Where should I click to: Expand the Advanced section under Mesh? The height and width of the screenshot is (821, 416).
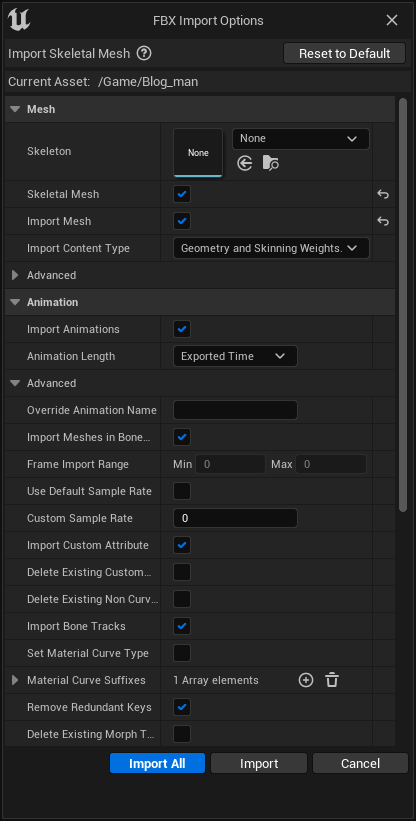pos(15,275)
